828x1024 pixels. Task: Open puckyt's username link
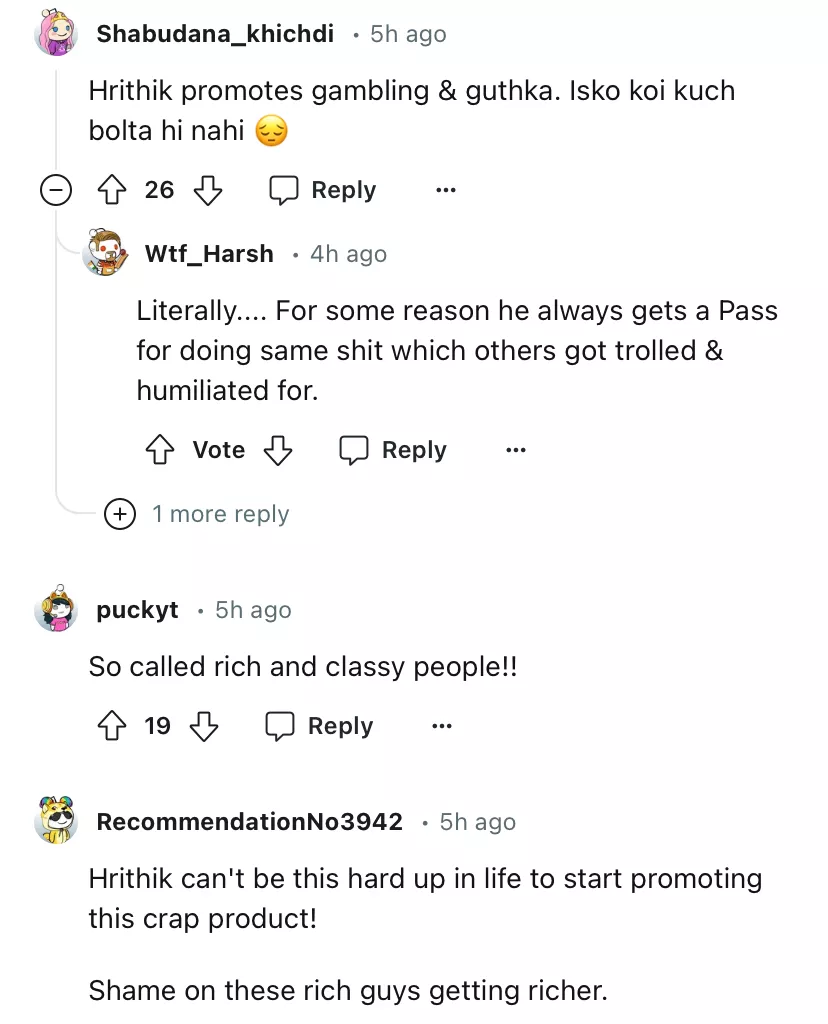137,610
